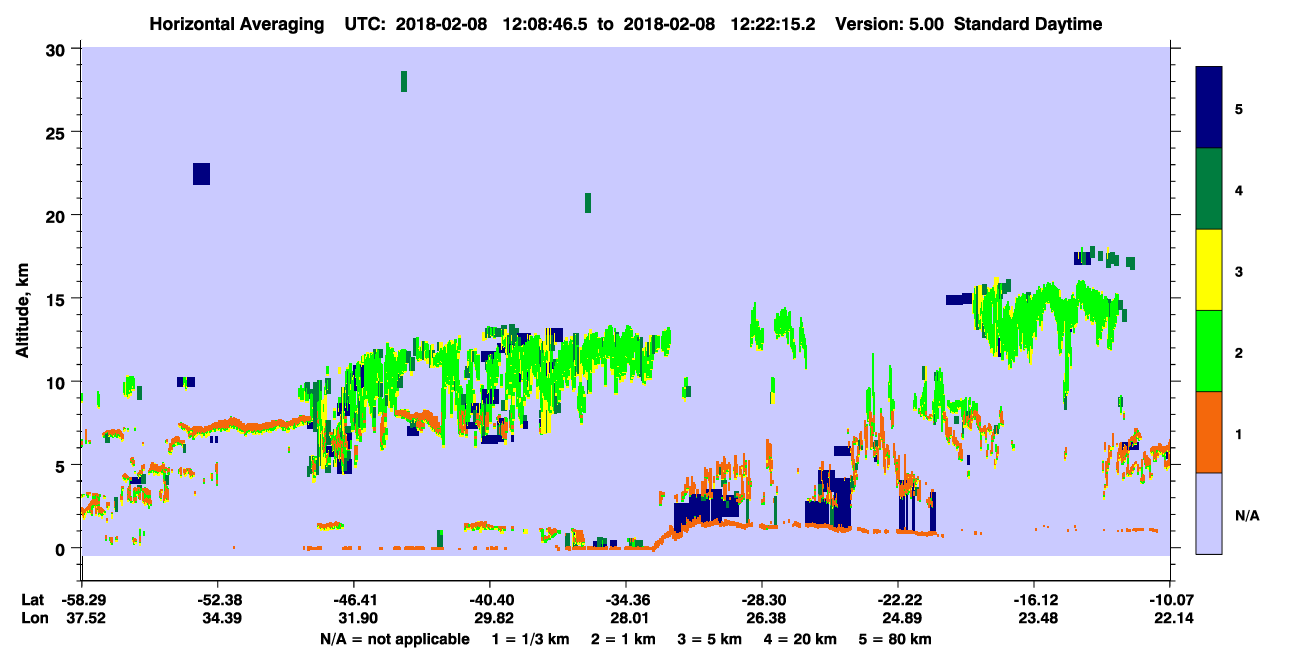Click latitude value -16.12
This screenshot has width=1300, height=667.
click(x=1034, y=600)
